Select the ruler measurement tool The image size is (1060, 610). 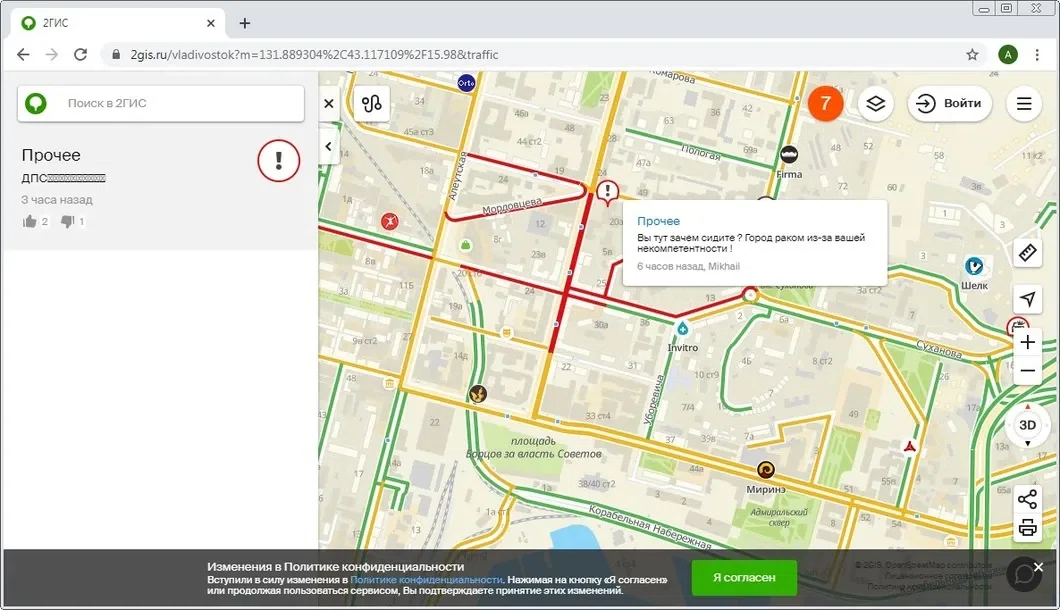1027,254
